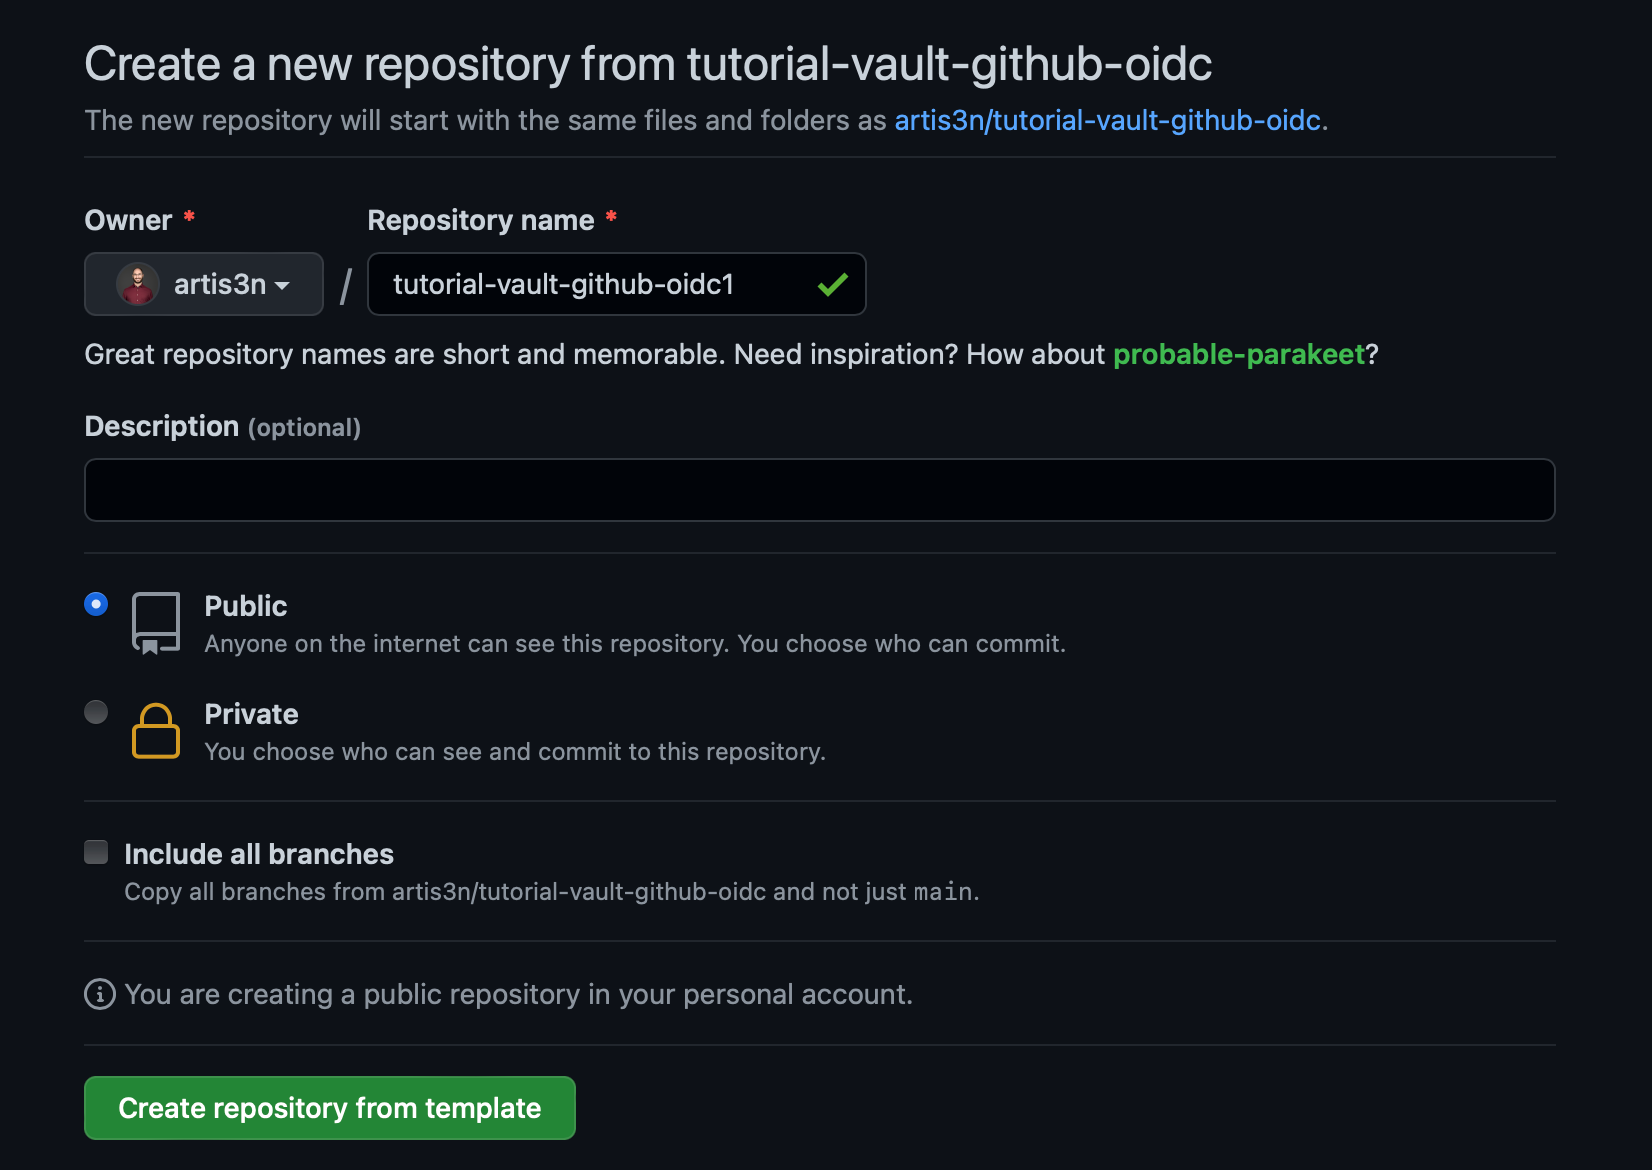Open the artis3n/tutorial-vault-github-oidc template link
1652x1170 pixels.
pyautogui.click(x=1108, y=120)
